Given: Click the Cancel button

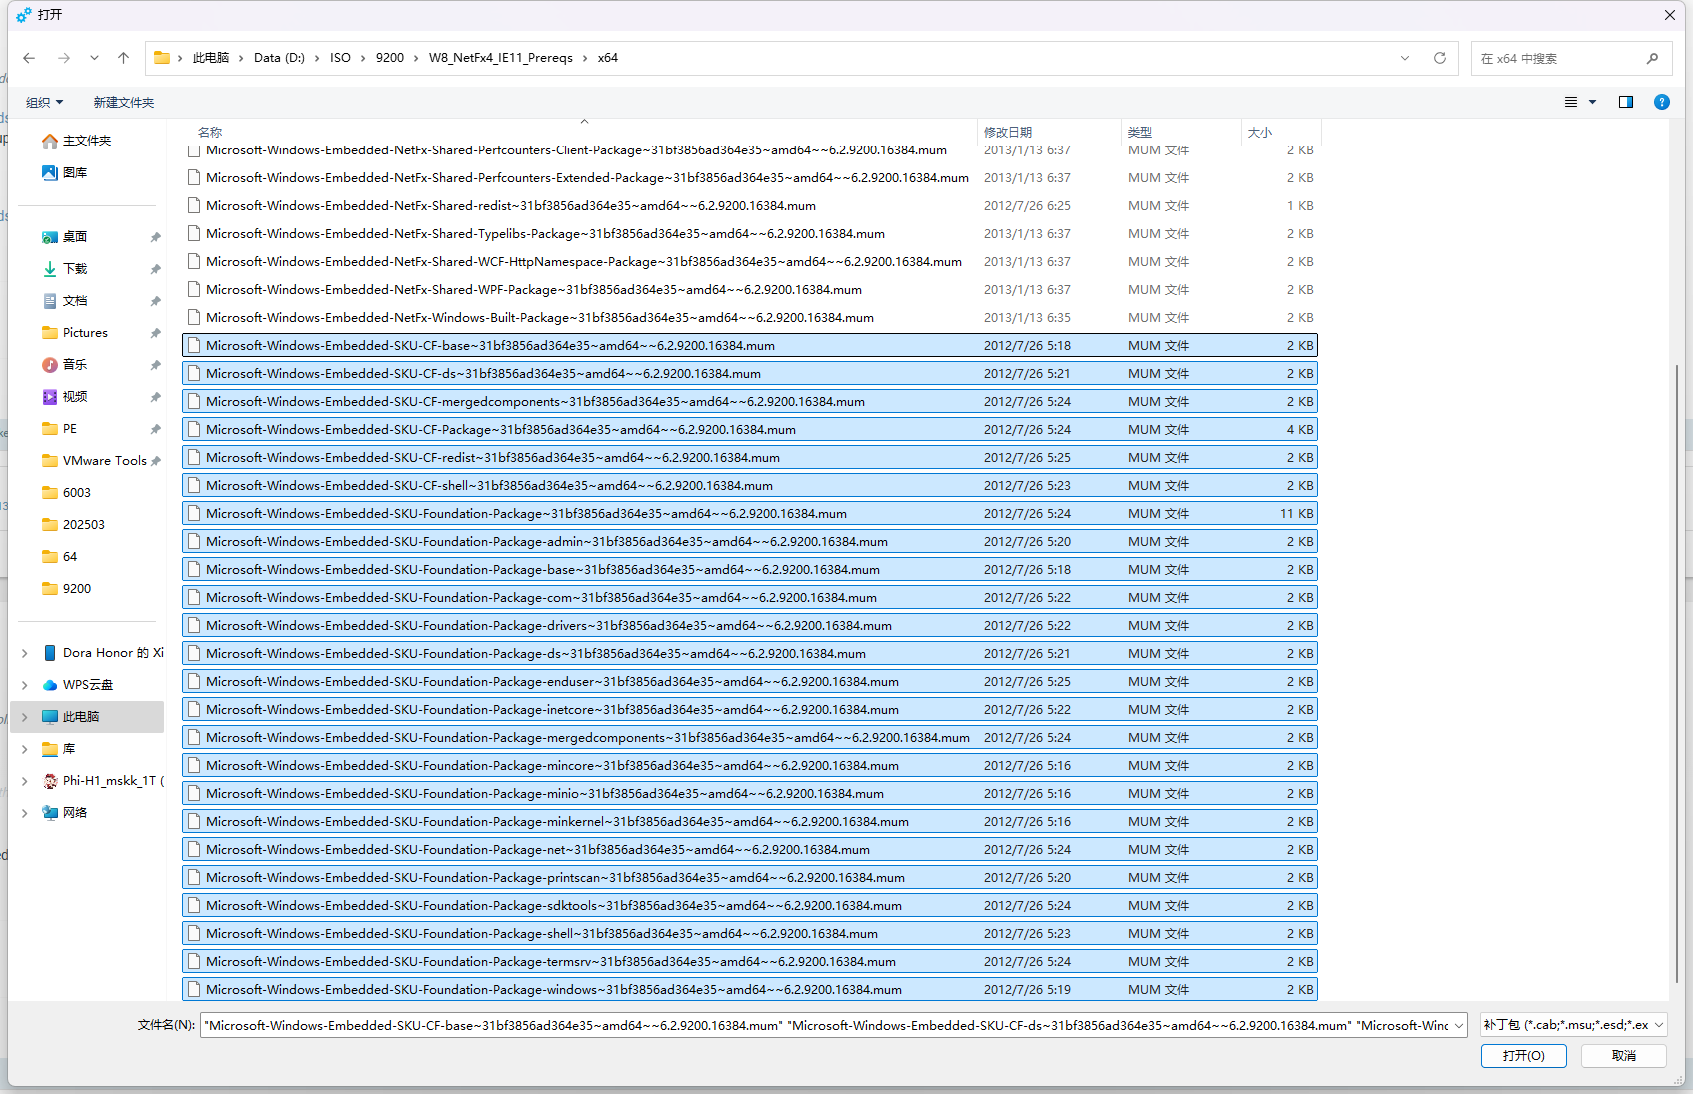Looking at the screenshot, I should (1623, 1056).
